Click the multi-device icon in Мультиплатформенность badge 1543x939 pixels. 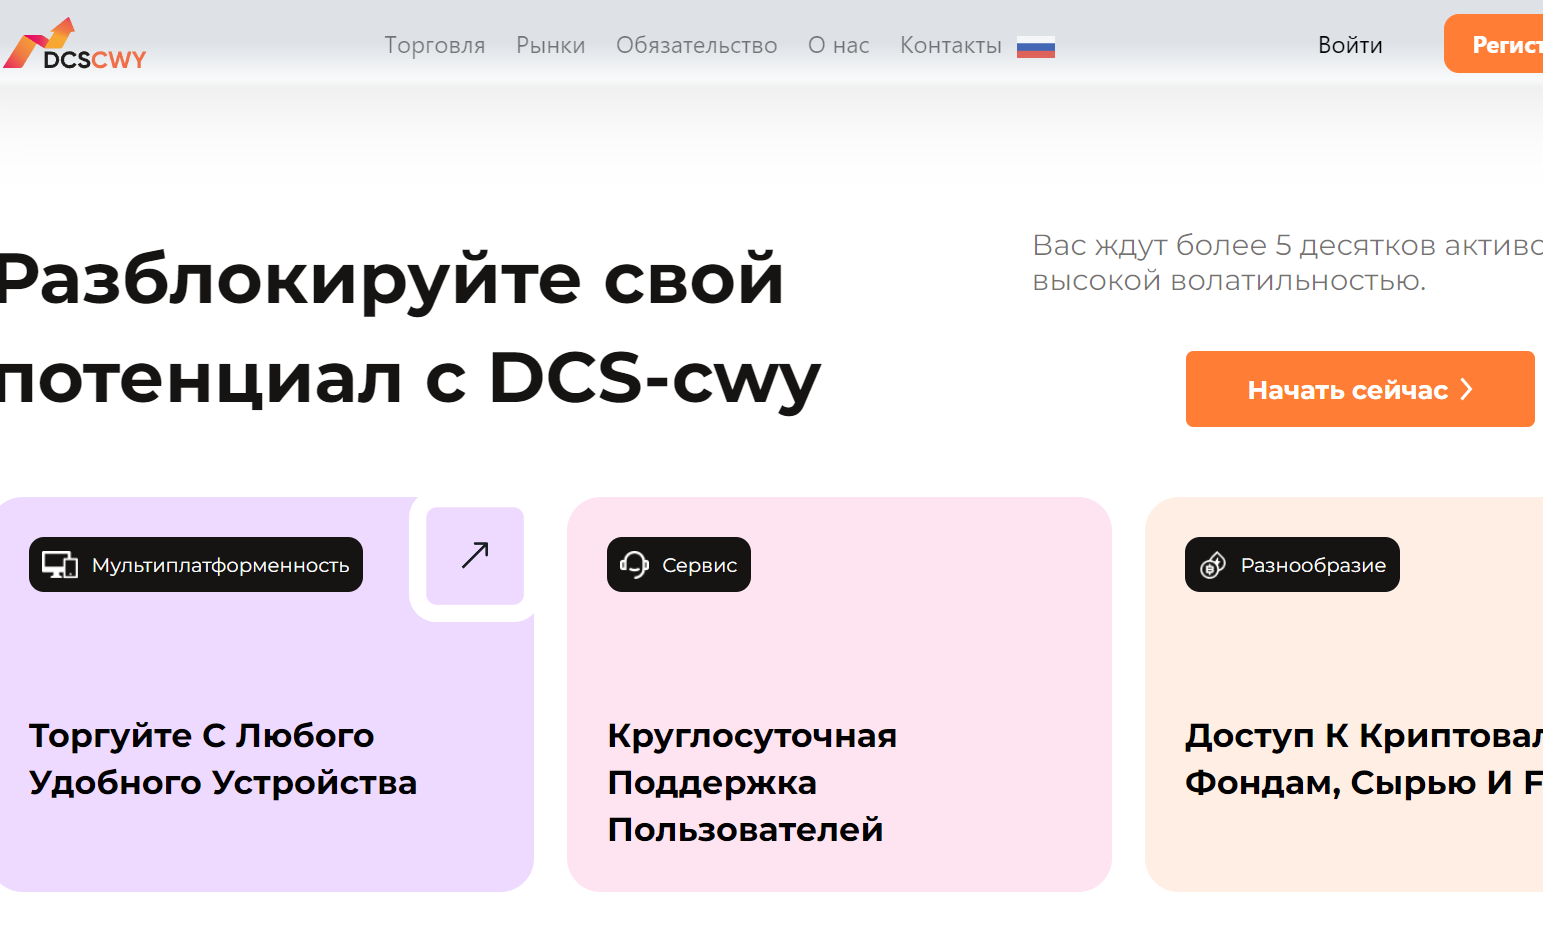59,565
